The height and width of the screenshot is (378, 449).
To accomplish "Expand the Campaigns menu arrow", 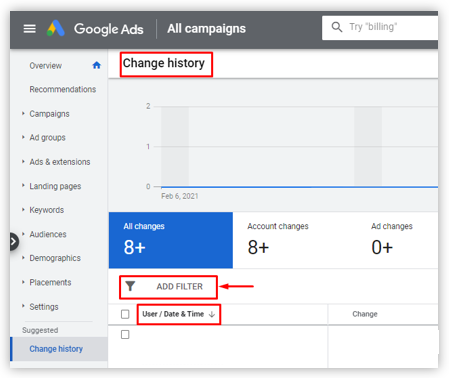I will tap(23, 114).
